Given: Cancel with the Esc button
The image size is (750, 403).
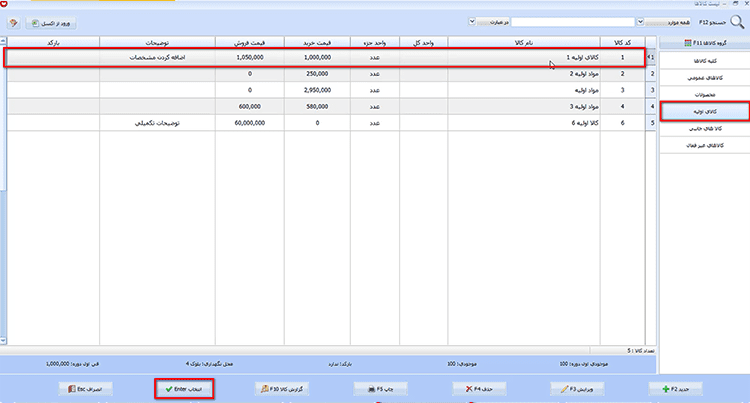Looking at the screenshot, I should (86, 389).
